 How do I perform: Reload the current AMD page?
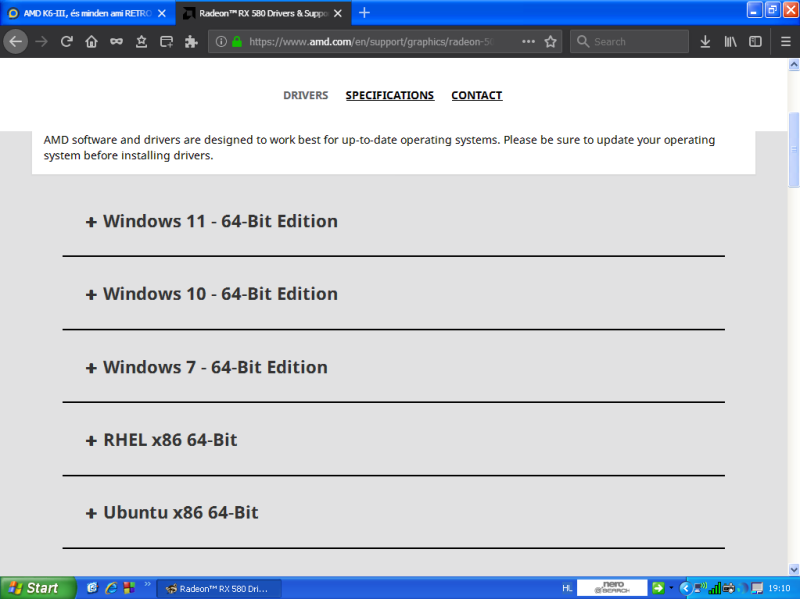click(x=66, y=42)
